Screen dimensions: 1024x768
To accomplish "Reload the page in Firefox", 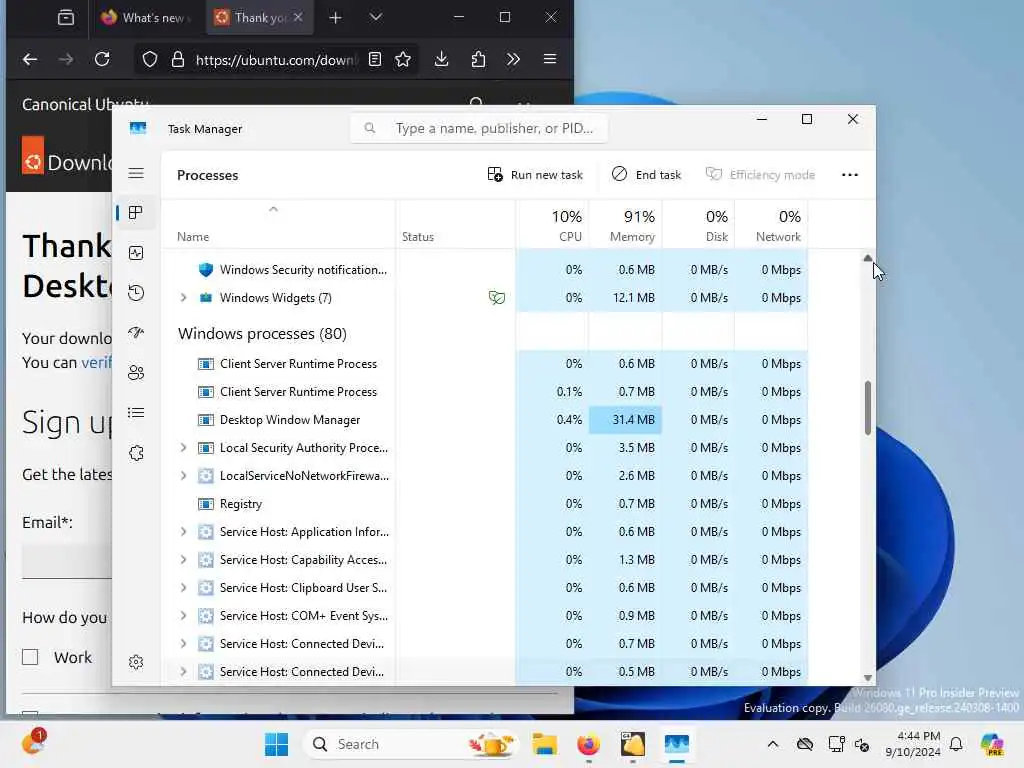I will [102, 59].
